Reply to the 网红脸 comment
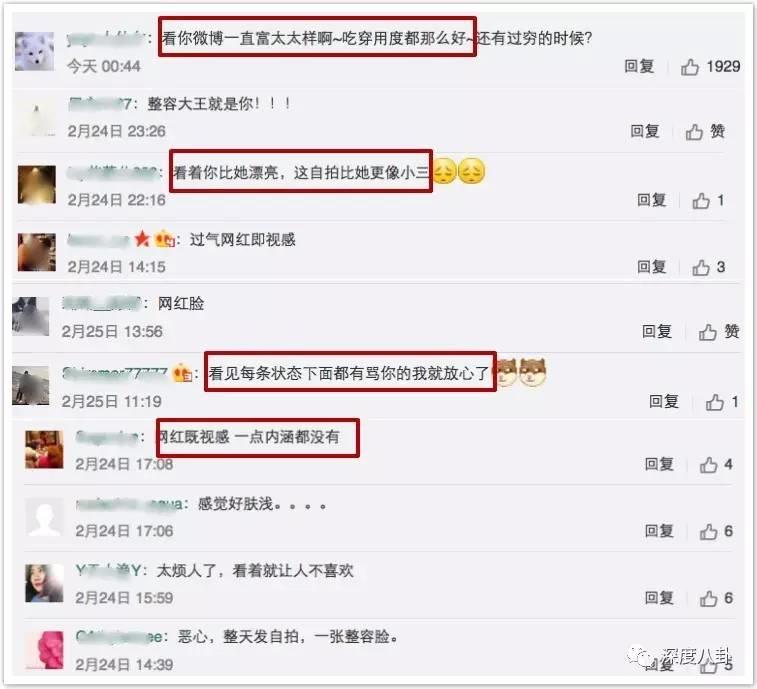Screen dimensions: 757x689 pyautogui.click(x=657, y=331)
